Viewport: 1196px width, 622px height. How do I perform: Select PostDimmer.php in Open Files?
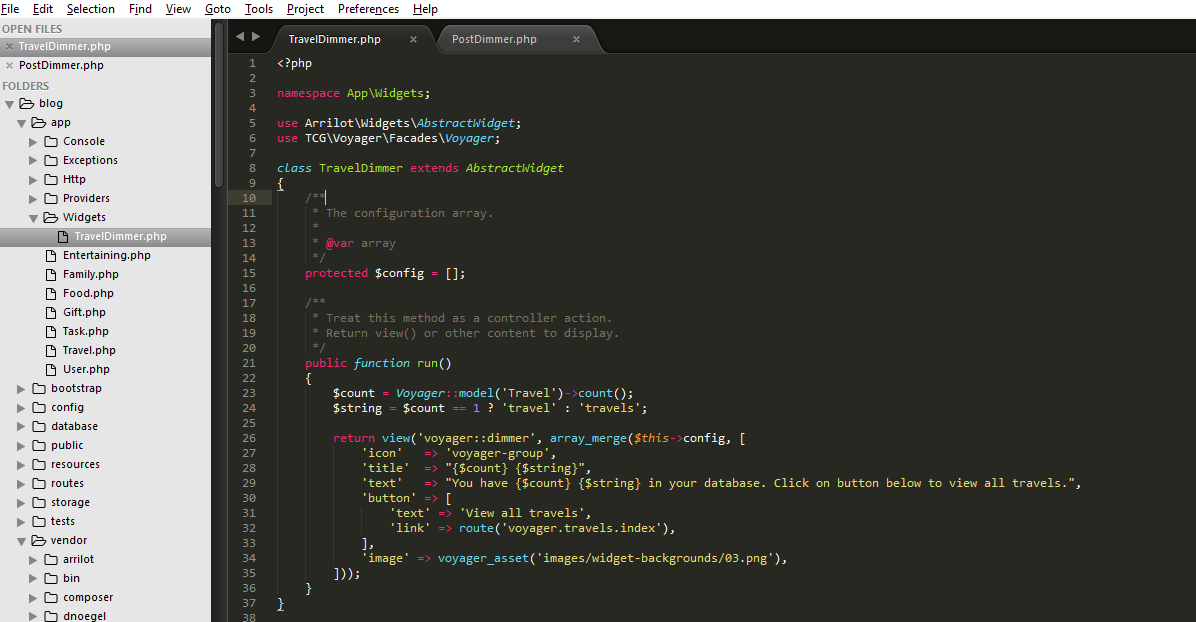(61, 66)
